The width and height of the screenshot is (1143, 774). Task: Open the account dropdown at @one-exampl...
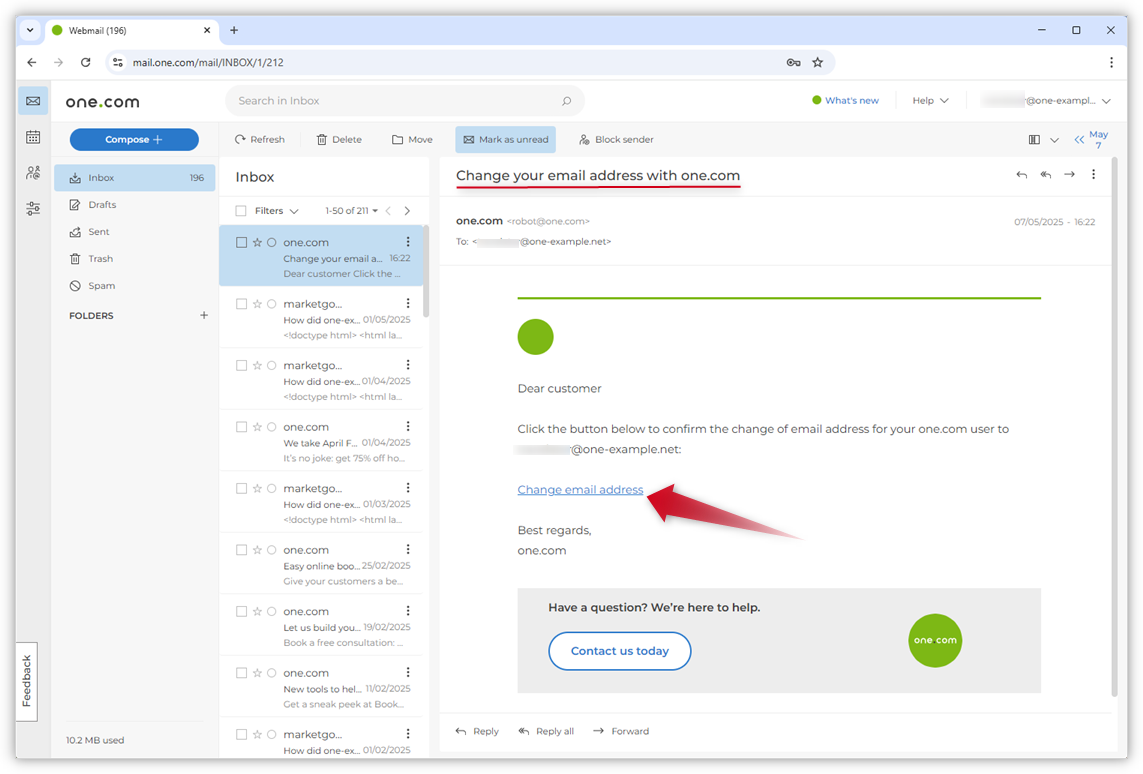point(1045,101)
